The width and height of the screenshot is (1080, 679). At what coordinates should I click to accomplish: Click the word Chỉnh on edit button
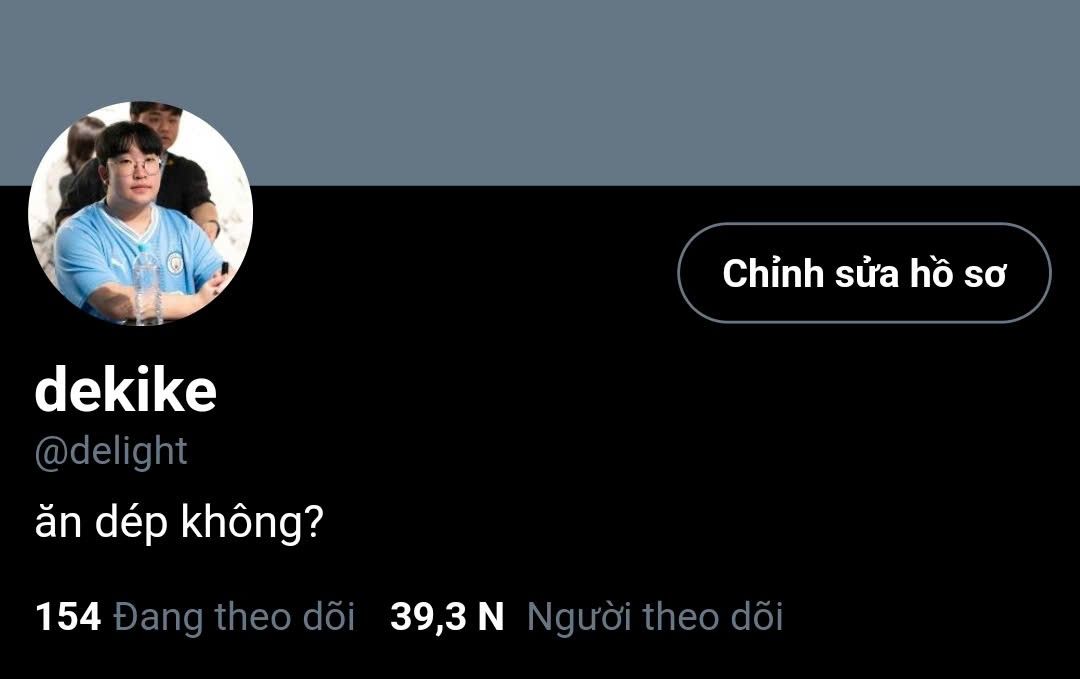(773, 273)
